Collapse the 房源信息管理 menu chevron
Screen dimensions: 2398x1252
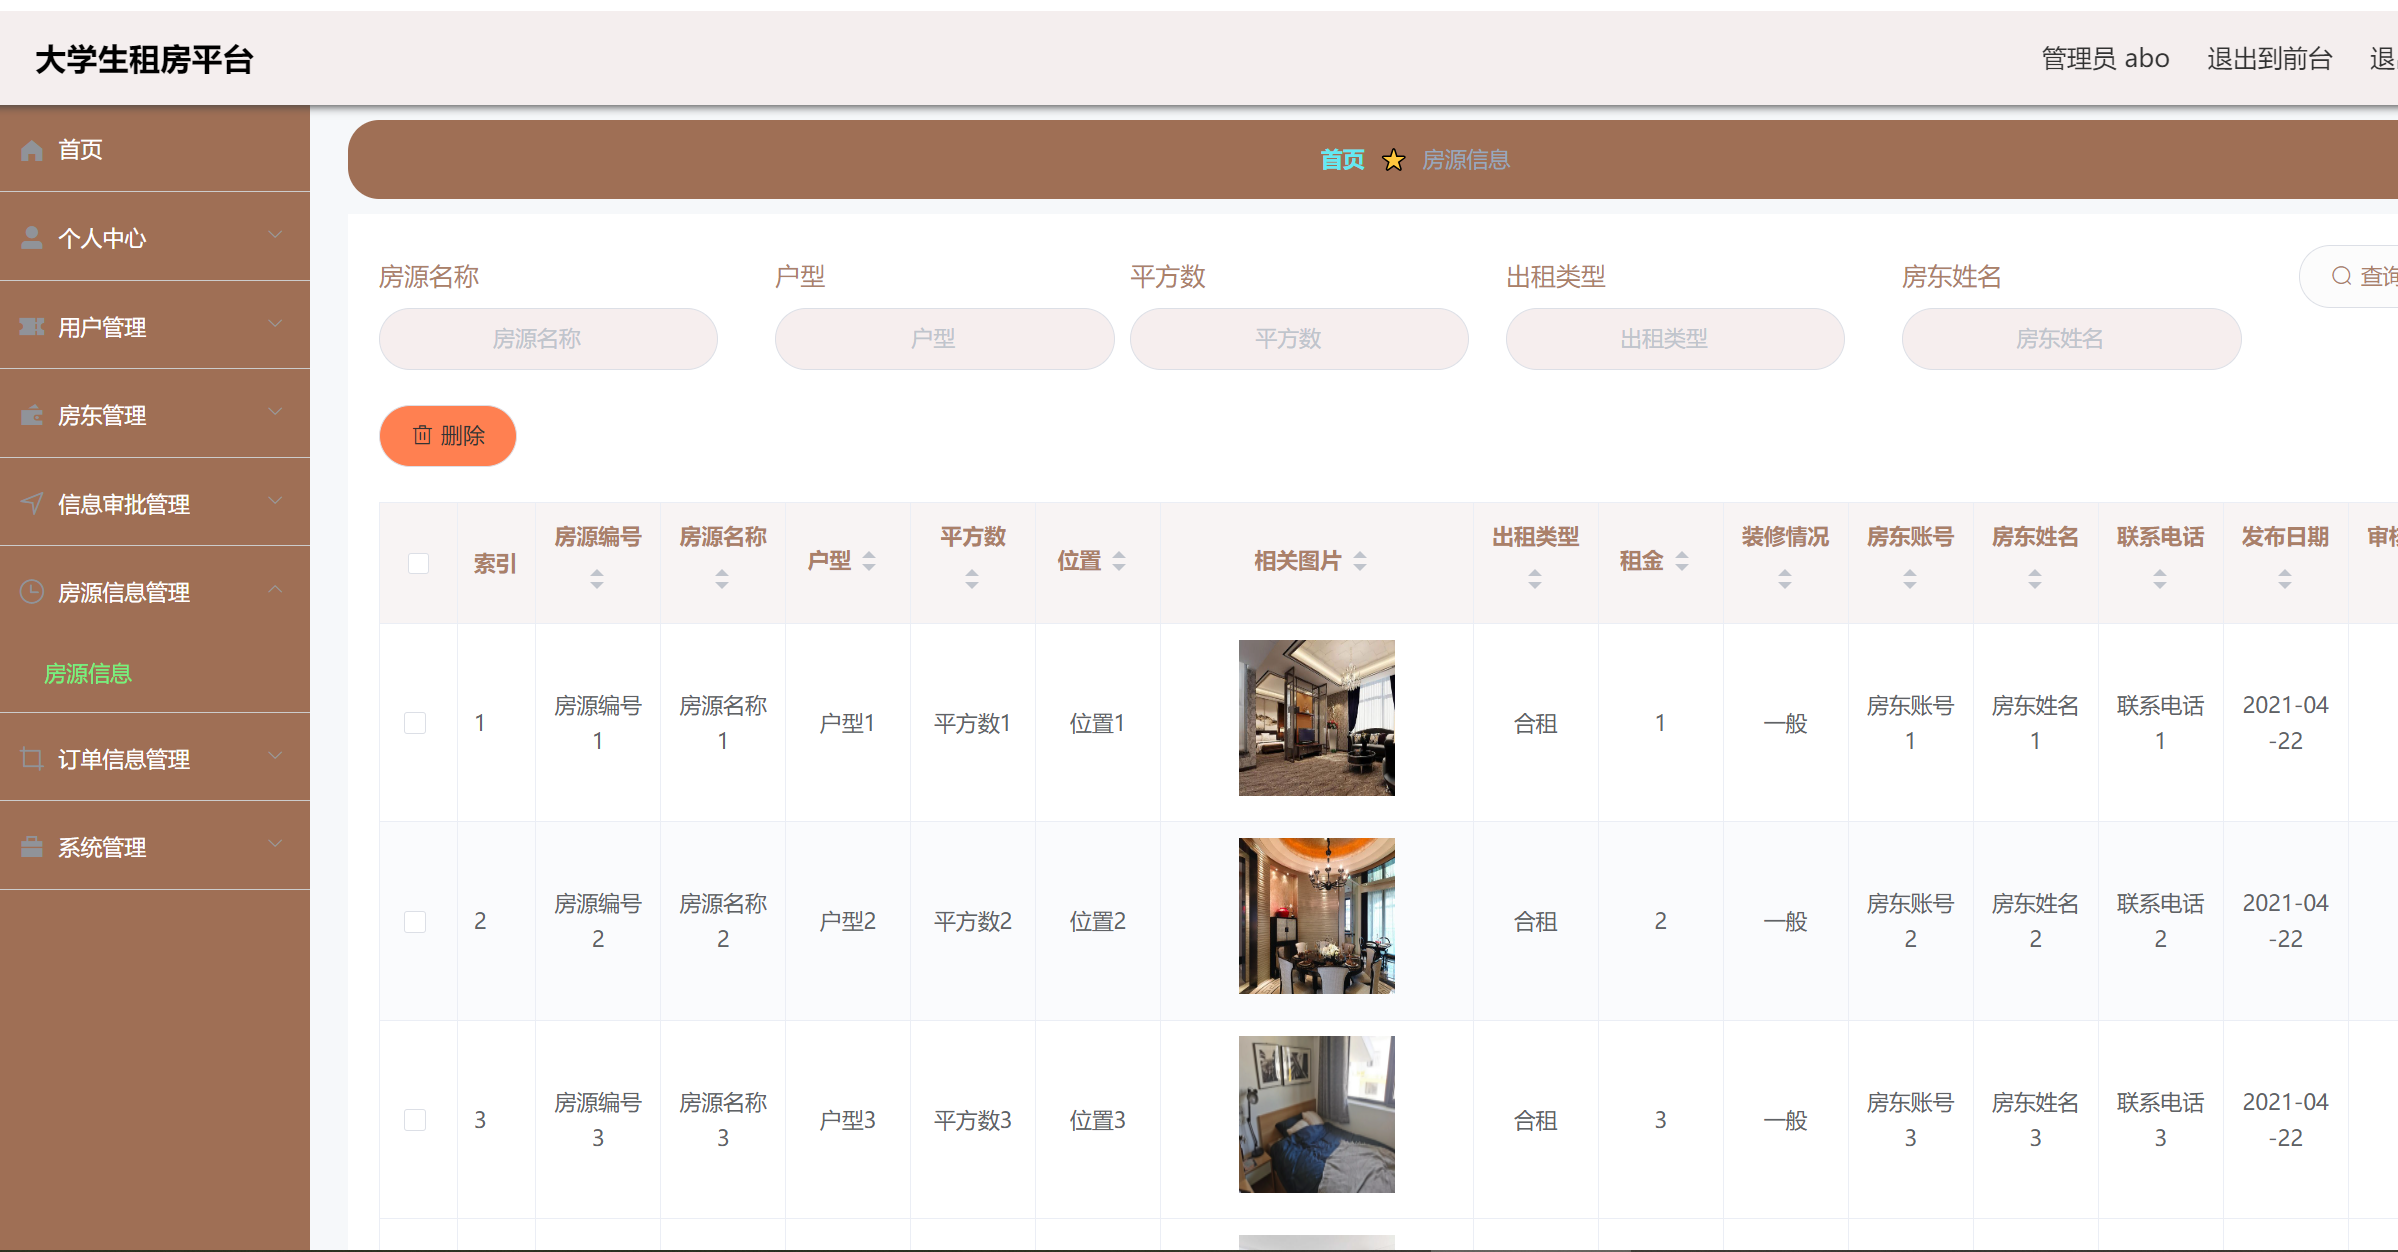(x=275, y=589)
